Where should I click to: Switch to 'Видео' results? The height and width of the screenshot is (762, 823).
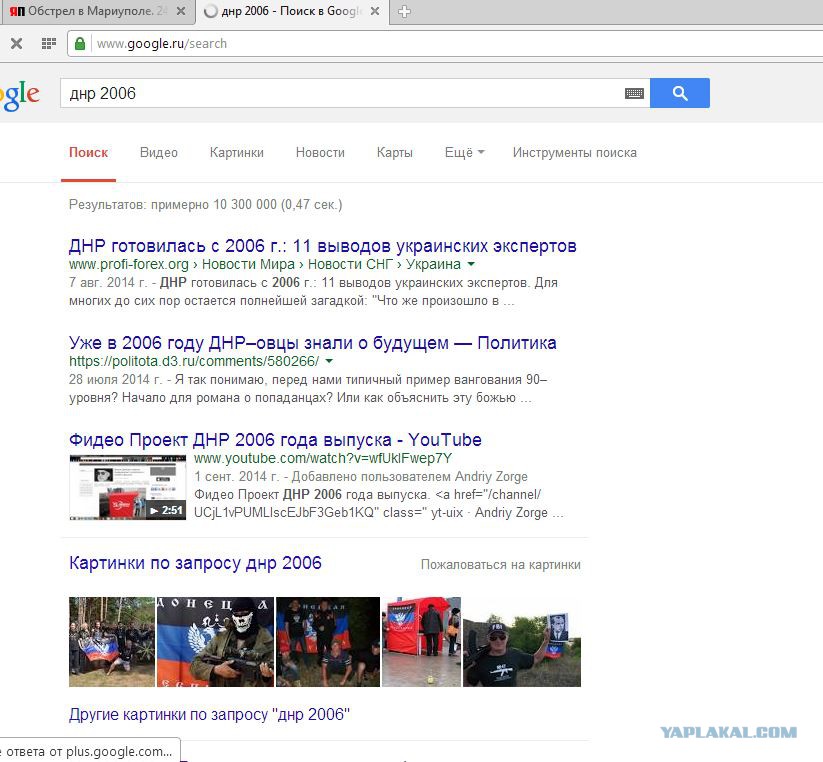point(159,153)
